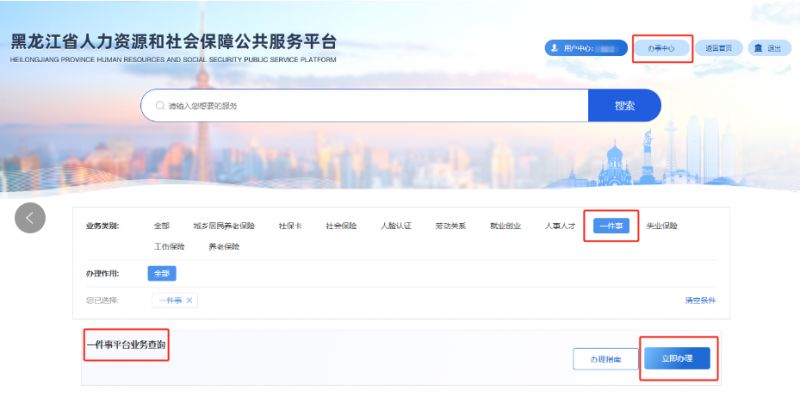The width and height of the screenshot is (800, 403).
Task: Switch to 就业创业 category
Action: (x=505, y=226)
